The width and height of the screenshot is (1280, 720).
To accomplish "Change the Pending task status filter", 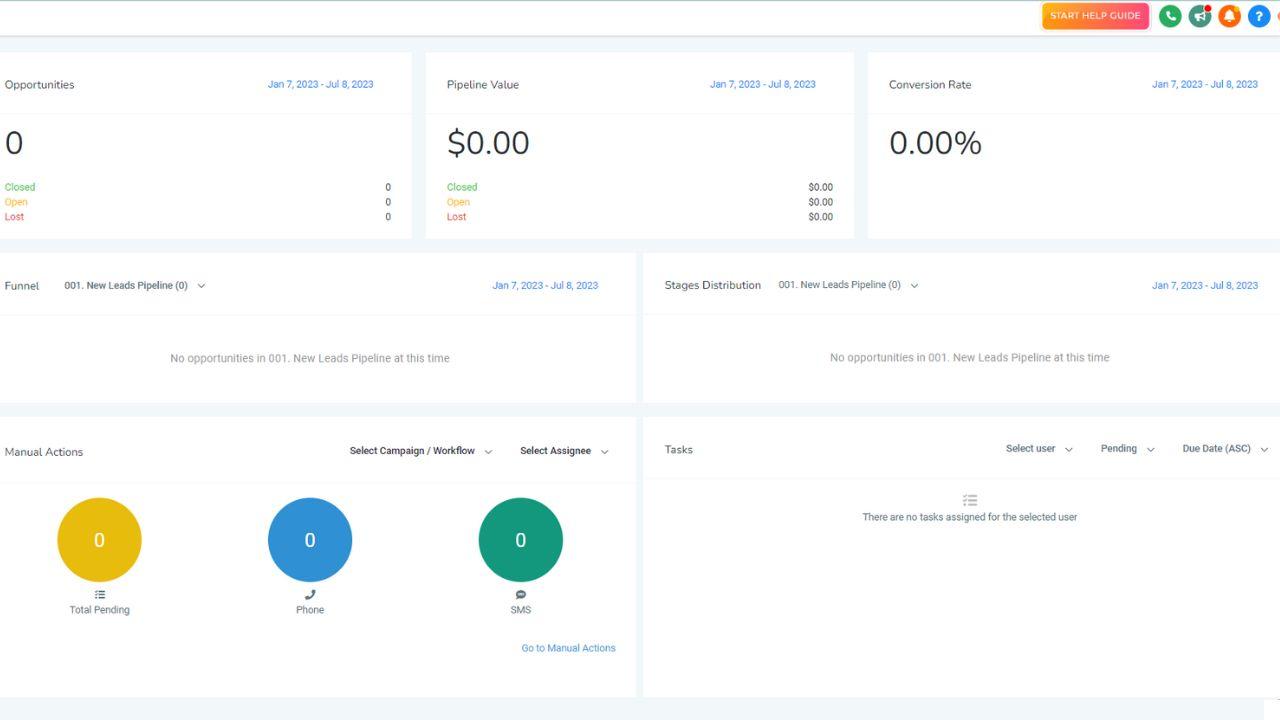I will click(x=1127, y=449).
